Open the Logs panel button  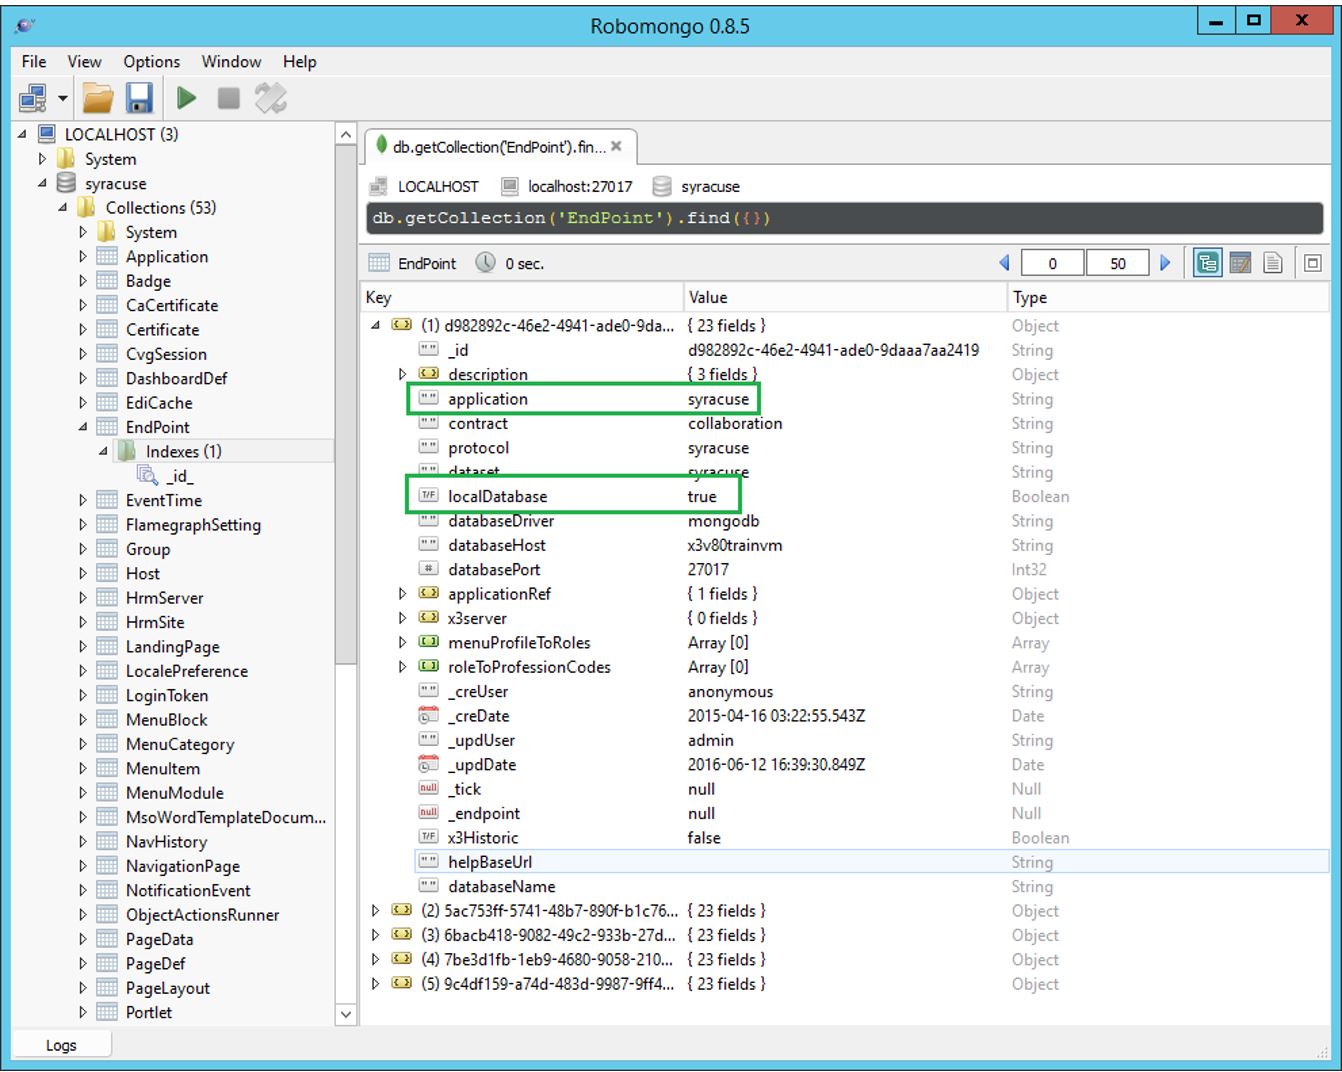coord(61,1045)
